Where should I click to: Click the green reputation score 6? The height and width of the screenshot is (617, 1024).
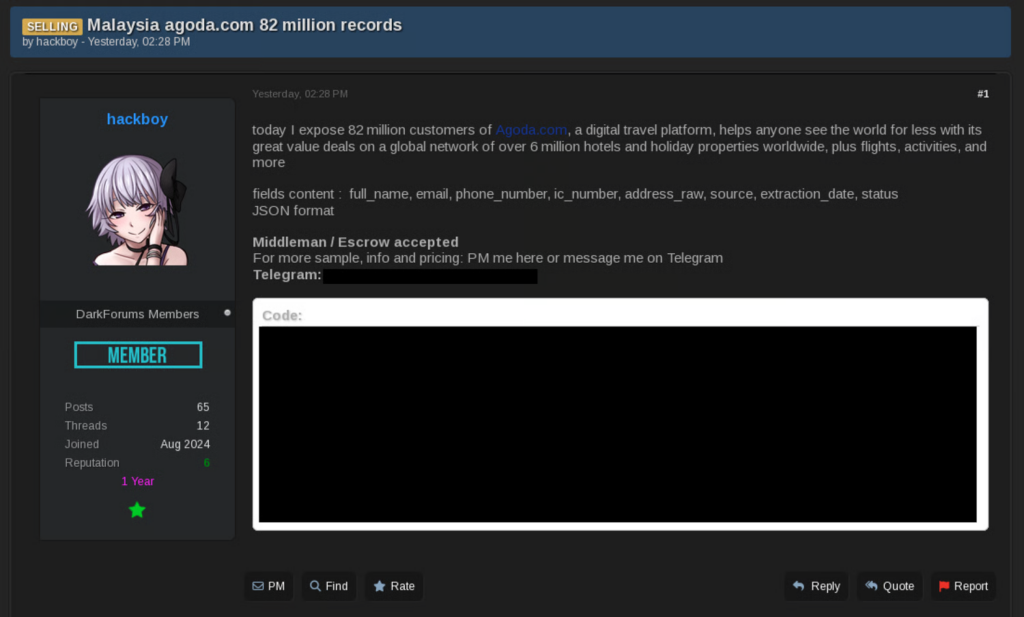(206, 463)
